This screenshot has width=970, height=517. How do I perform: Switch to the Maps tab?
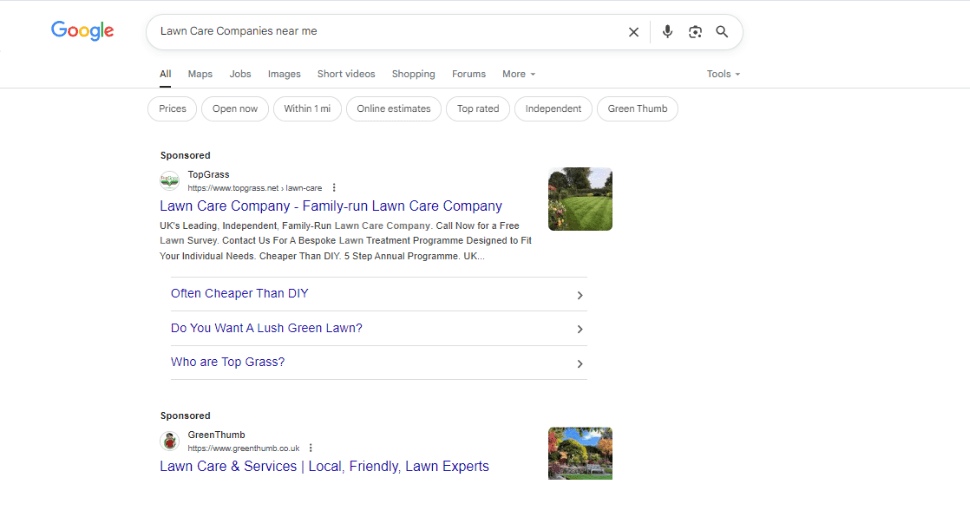pyautogui.click(x=200, y=74)
